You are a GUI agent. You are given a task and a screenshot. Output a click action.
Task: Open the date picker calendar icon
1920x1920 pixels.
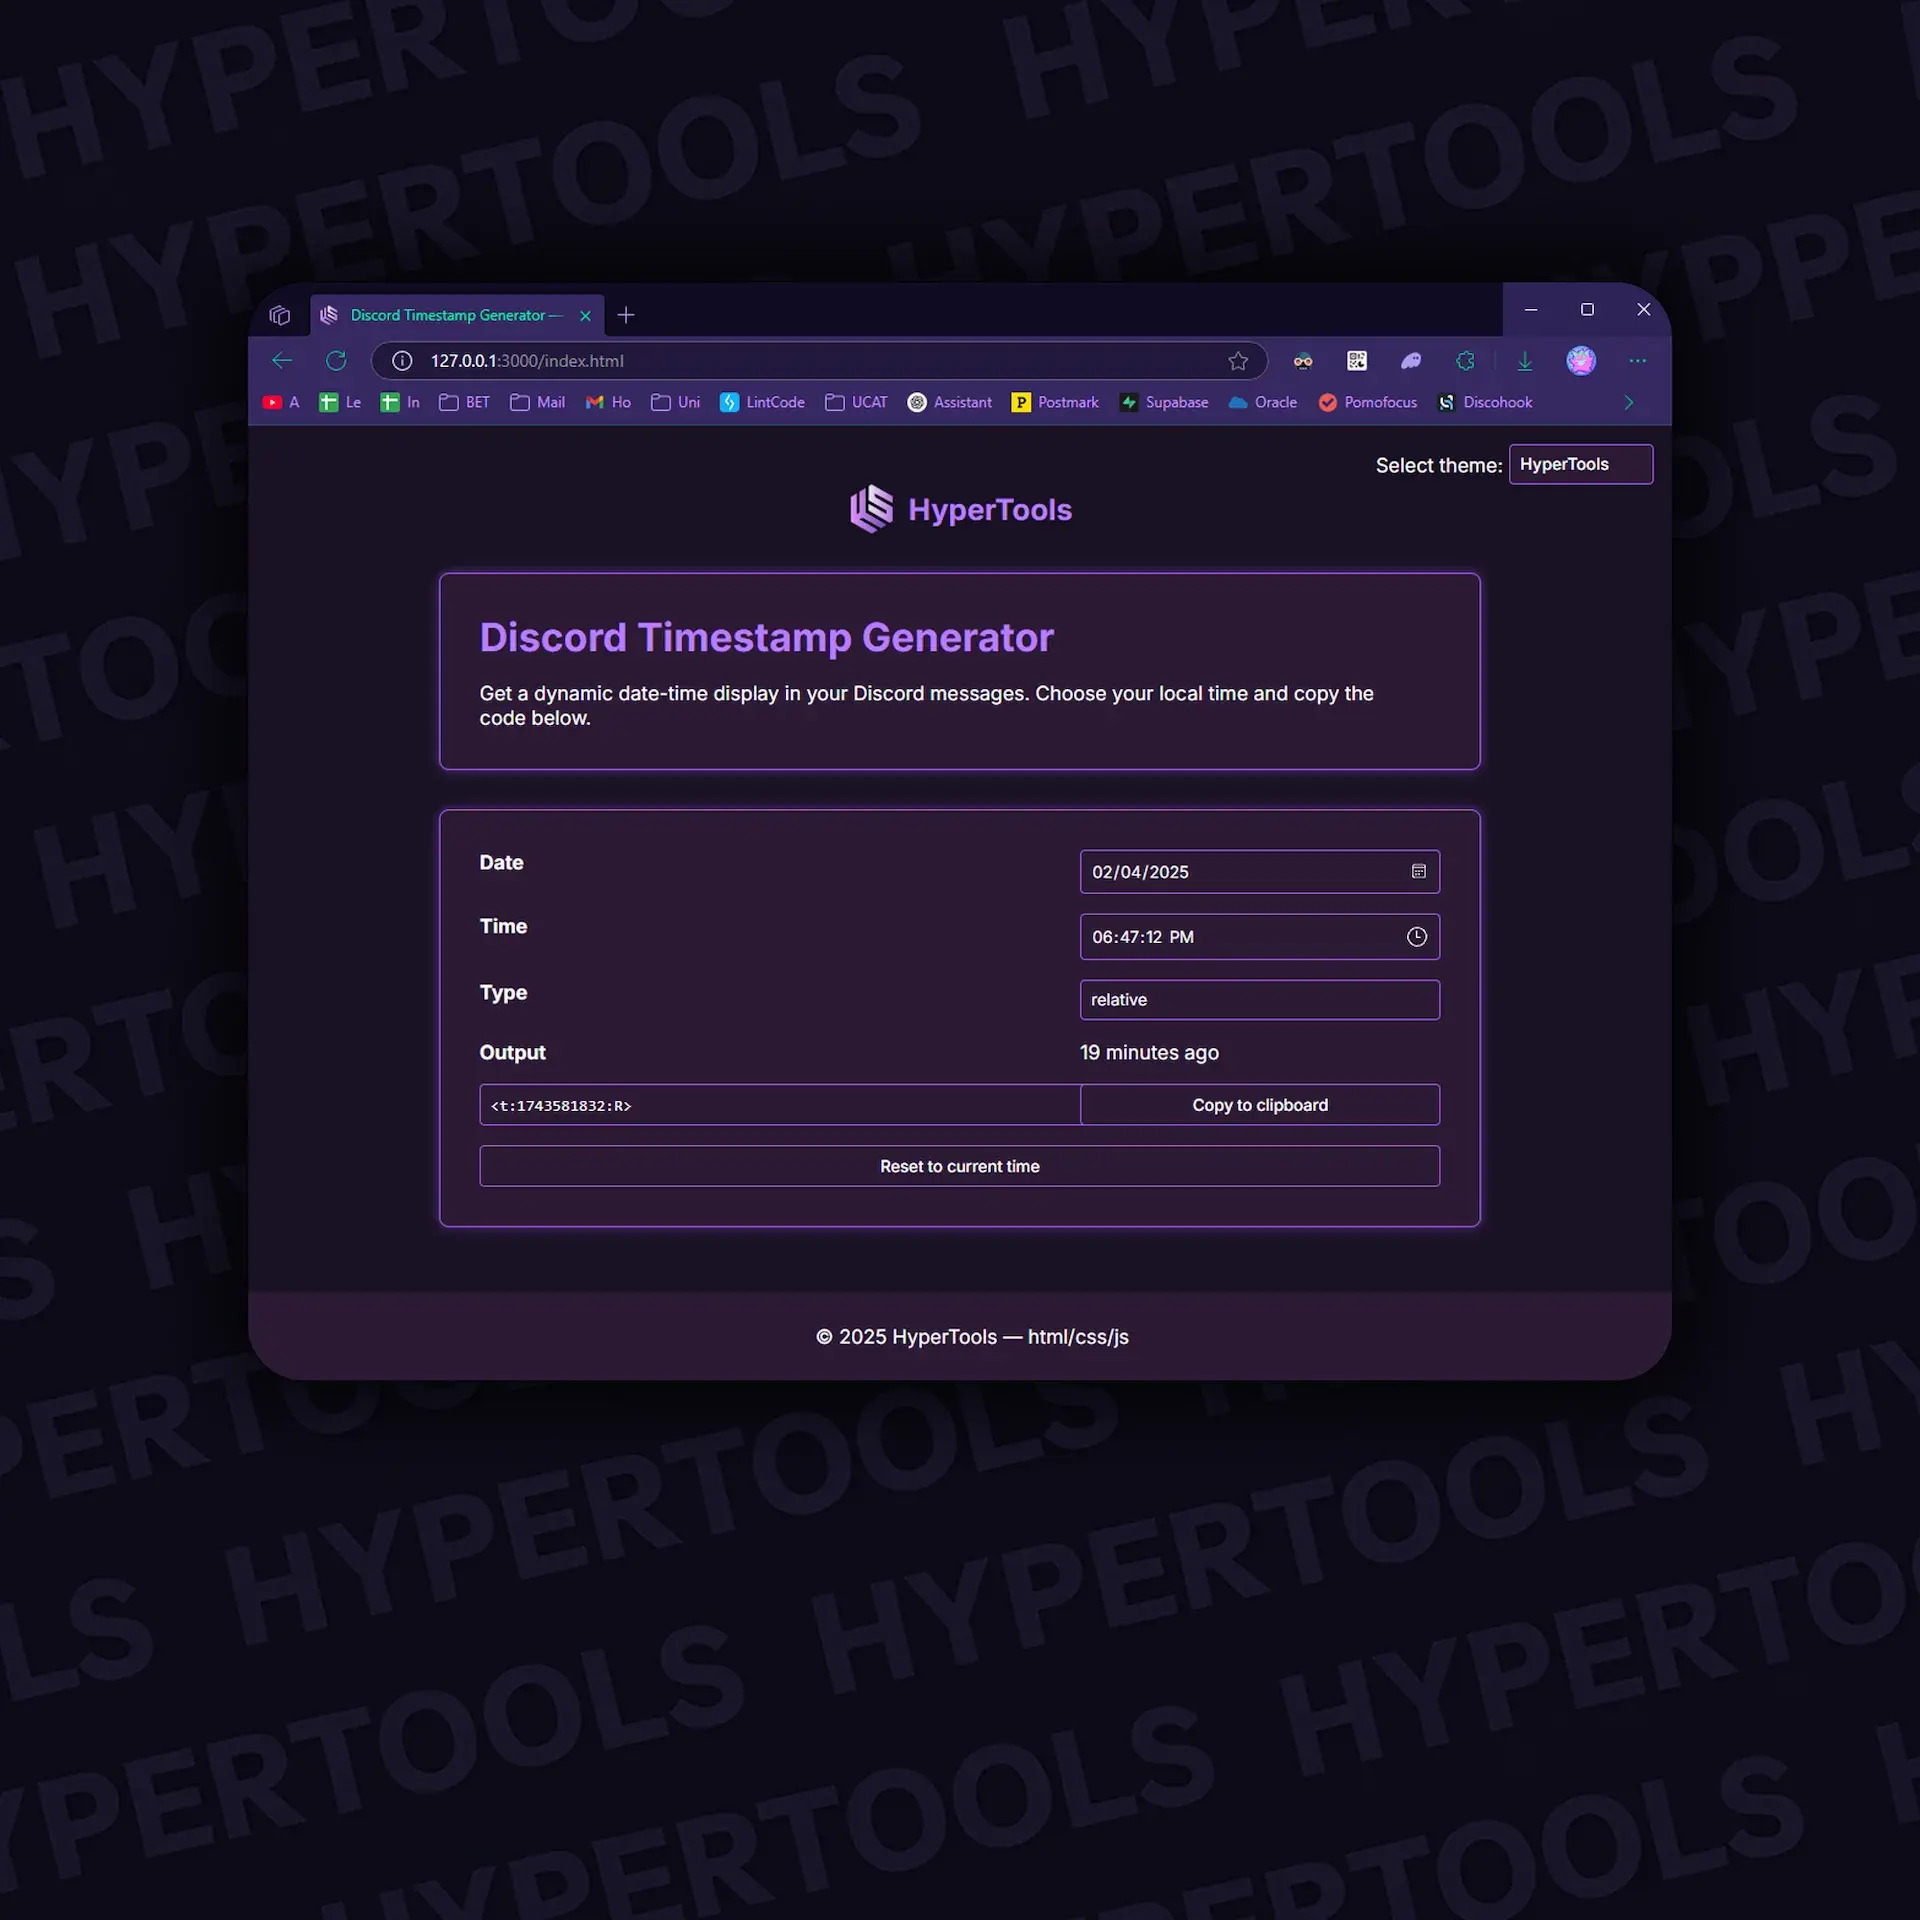[x=1419, y=871]
